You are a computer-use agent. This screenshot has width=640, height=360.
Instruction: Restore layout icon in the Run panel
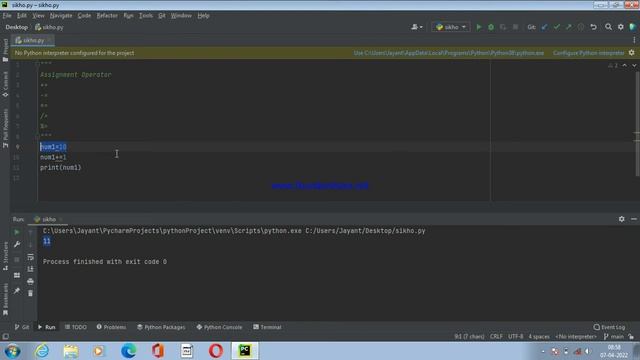pyautogui.click(x=17, y=276)
